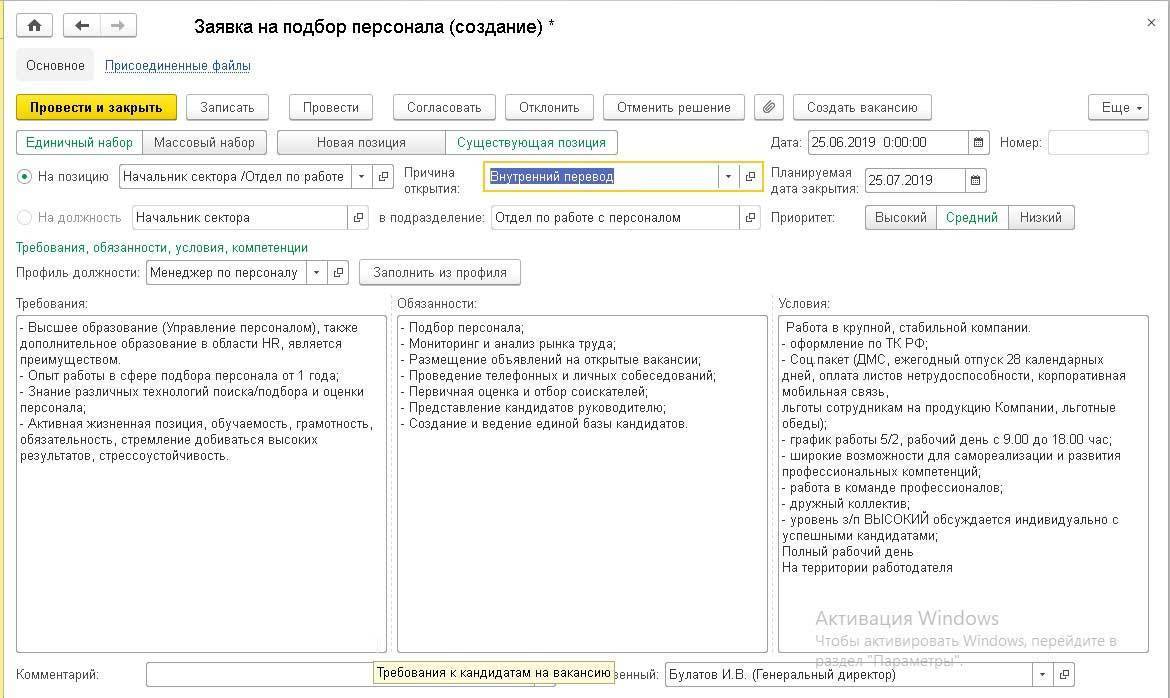This screenshot has width=1170, height=698.
Task: Click the Home icon button
Action: 35,26
